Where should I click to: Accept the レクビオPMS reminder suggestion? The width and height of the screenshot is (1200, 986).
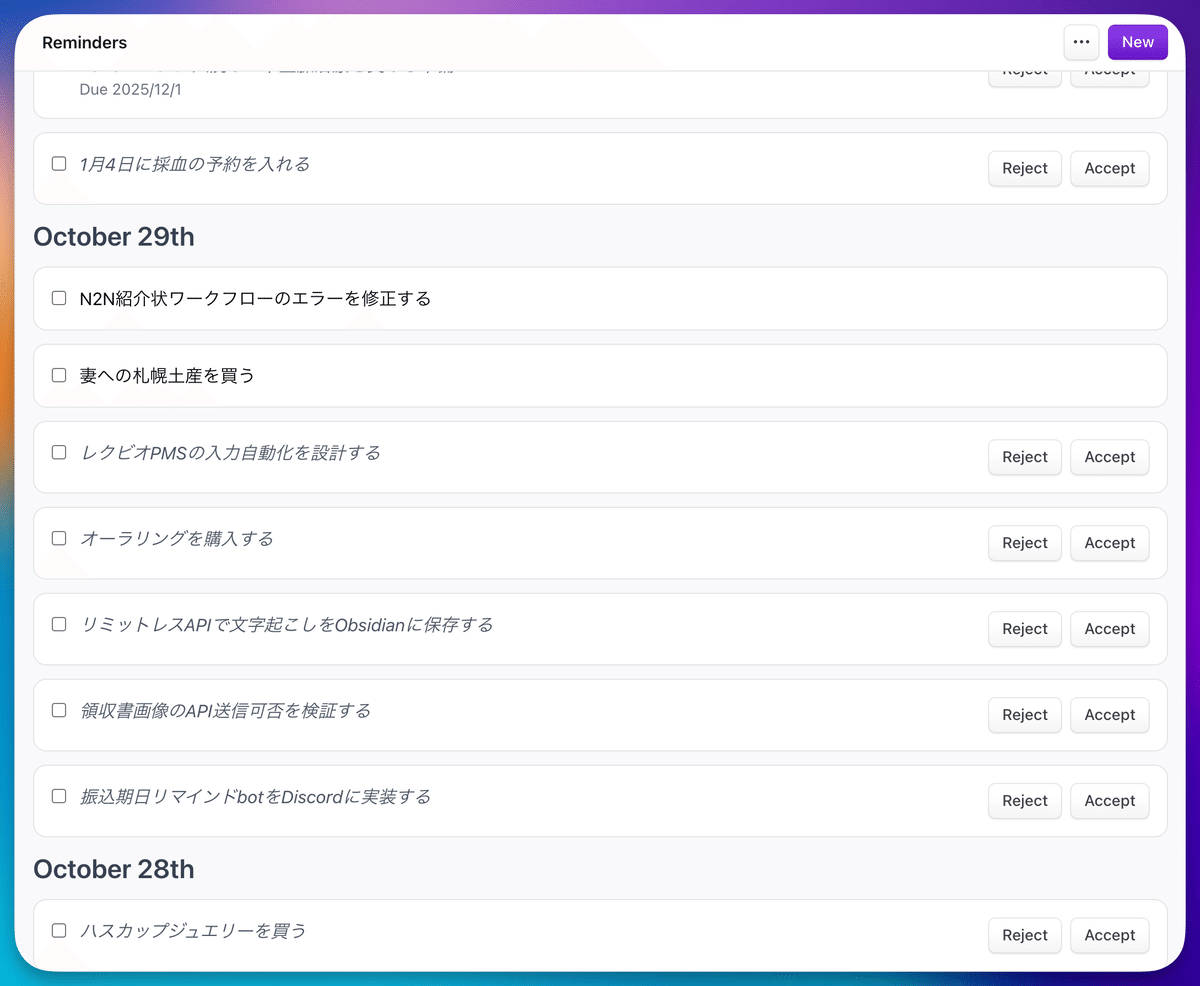(1109, 457)
